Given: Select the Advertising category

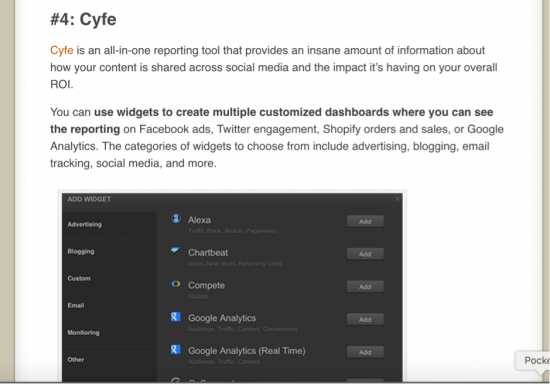Looking at the screenshot, I should click(x=109, y=224).
